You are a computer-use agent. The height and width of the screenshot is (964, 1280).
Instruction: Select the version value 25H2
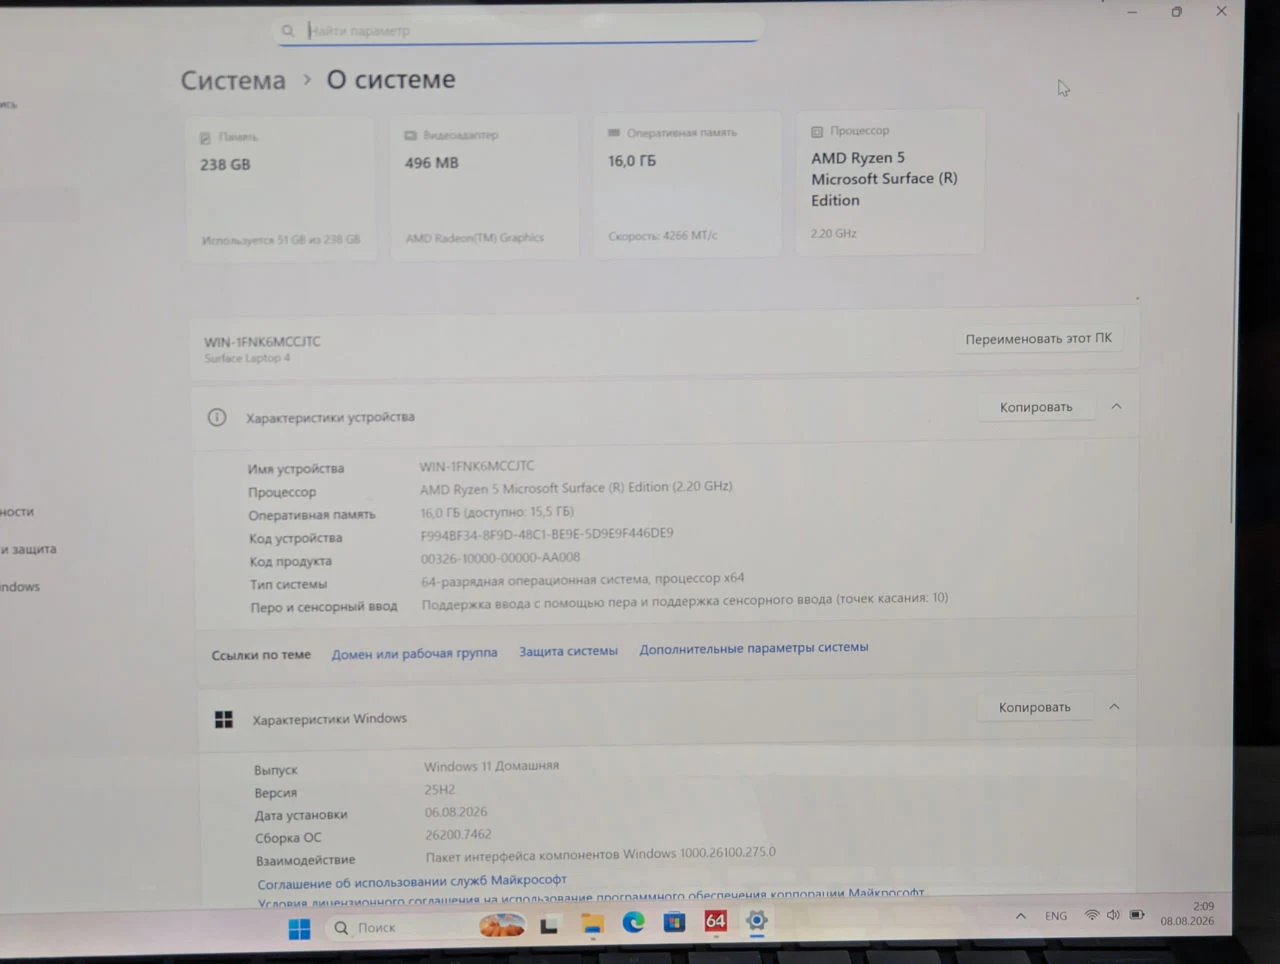click(440, 789)
